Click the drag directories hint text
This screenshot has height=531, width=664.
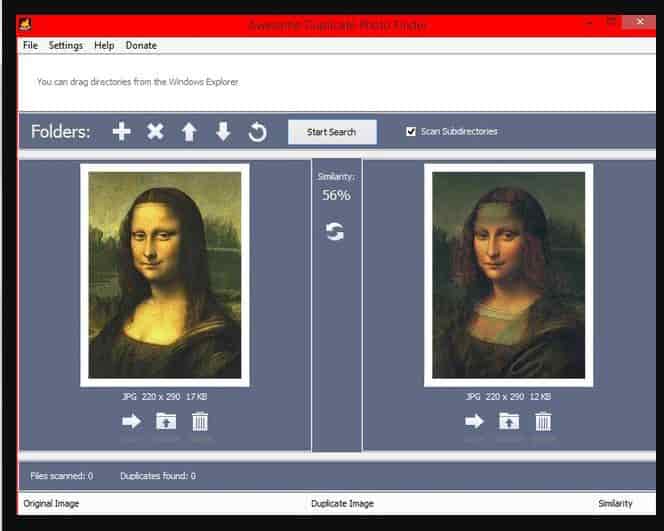138,82
